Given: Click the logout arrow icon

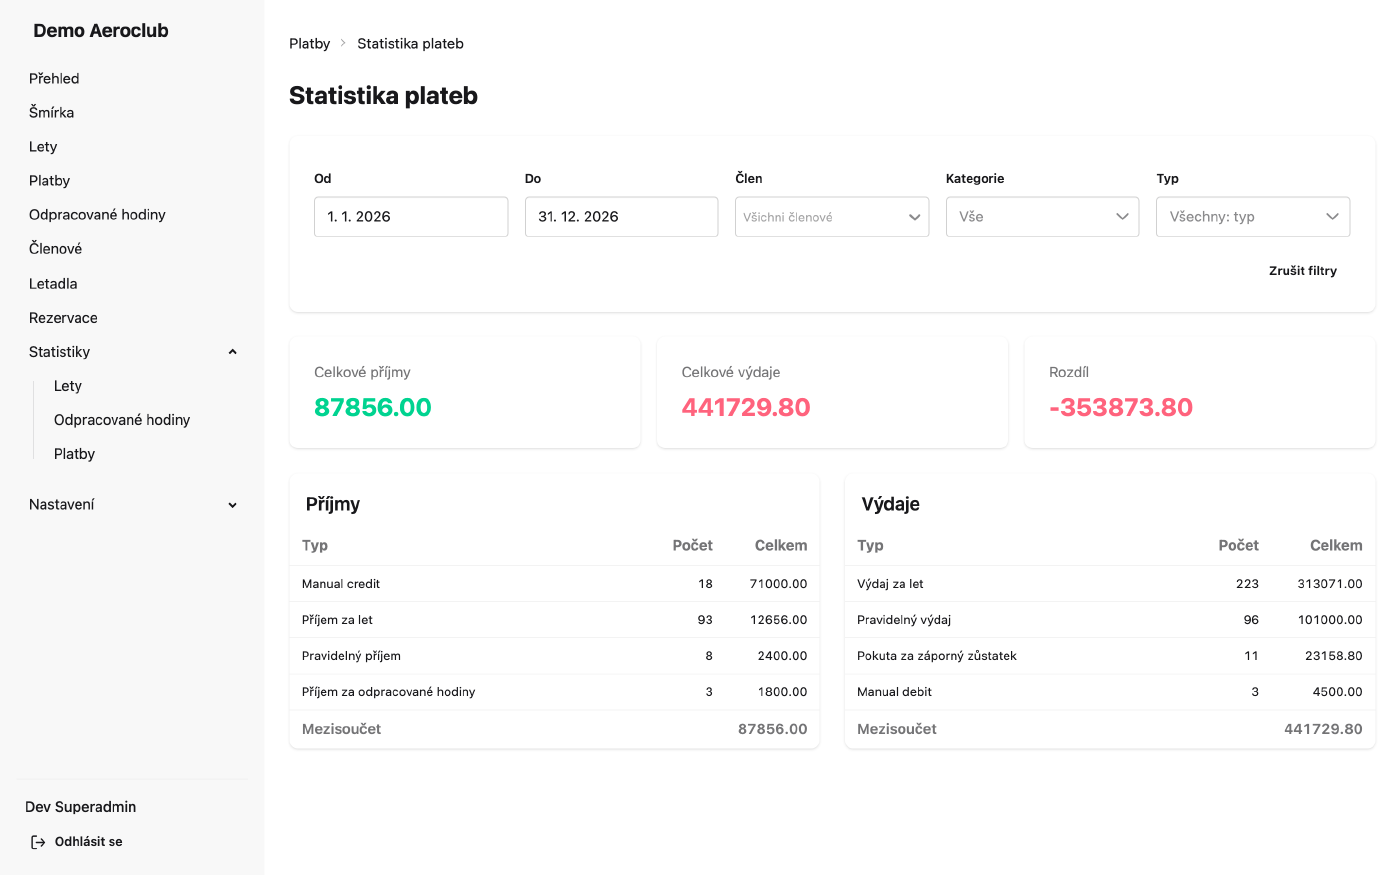Looking at the screenshot, I should 38,842.
